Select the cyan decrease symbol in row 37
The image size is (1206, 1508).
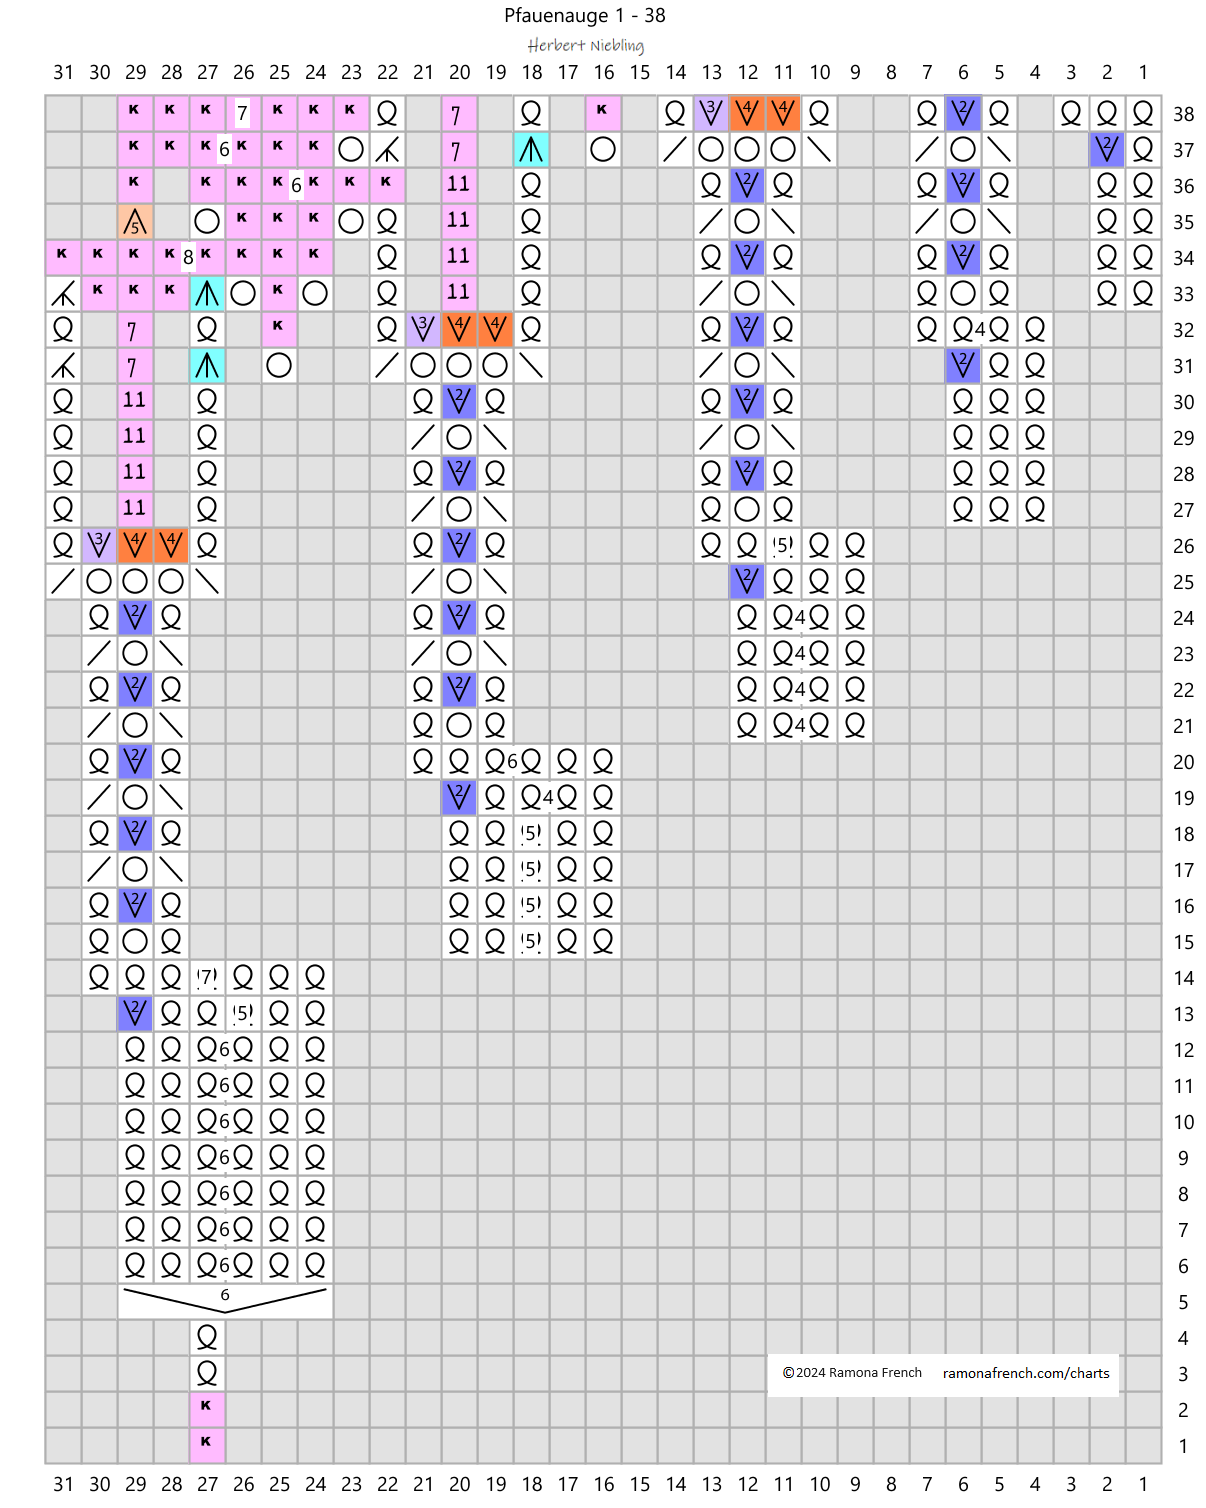[531, 150]
